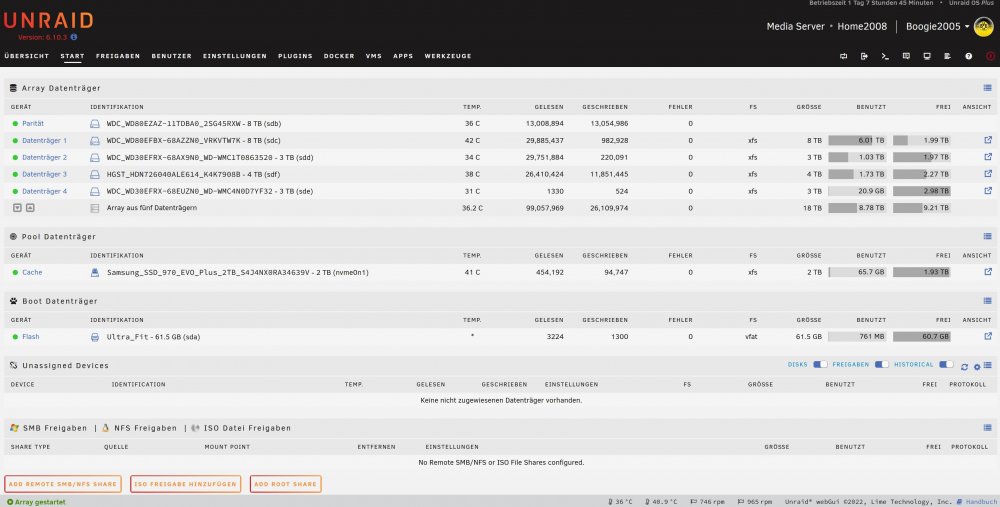Click Datenträger 4 free bar 2.98 TB

tap(922, 191)
